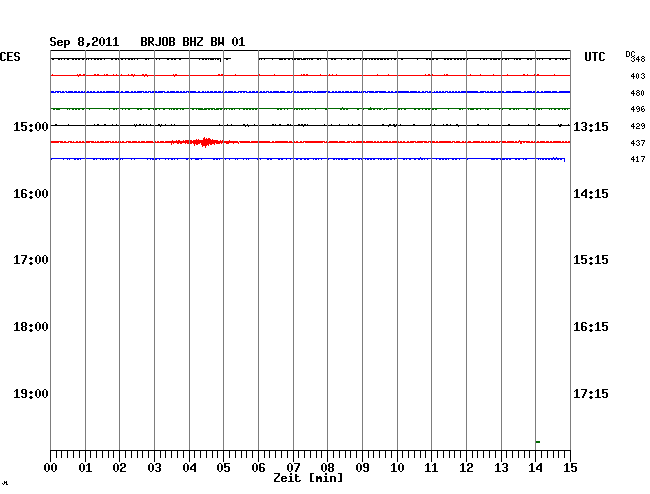Screen dimensions: 650x494
Task: Click the minute 07 axis label
Action: coord(293,468)
